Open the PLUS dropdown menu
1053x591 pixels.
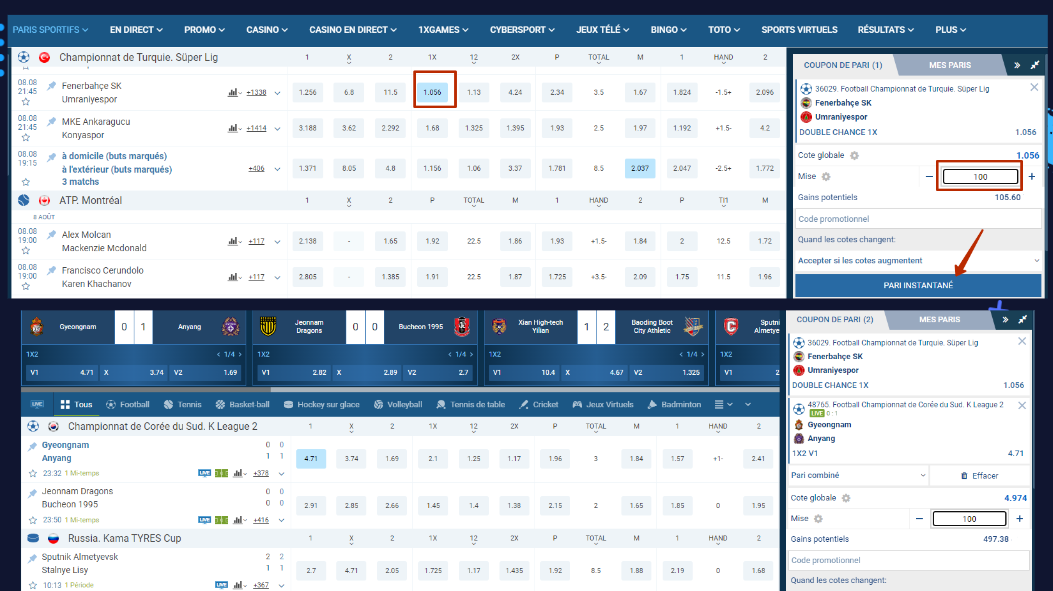point(950,30)
